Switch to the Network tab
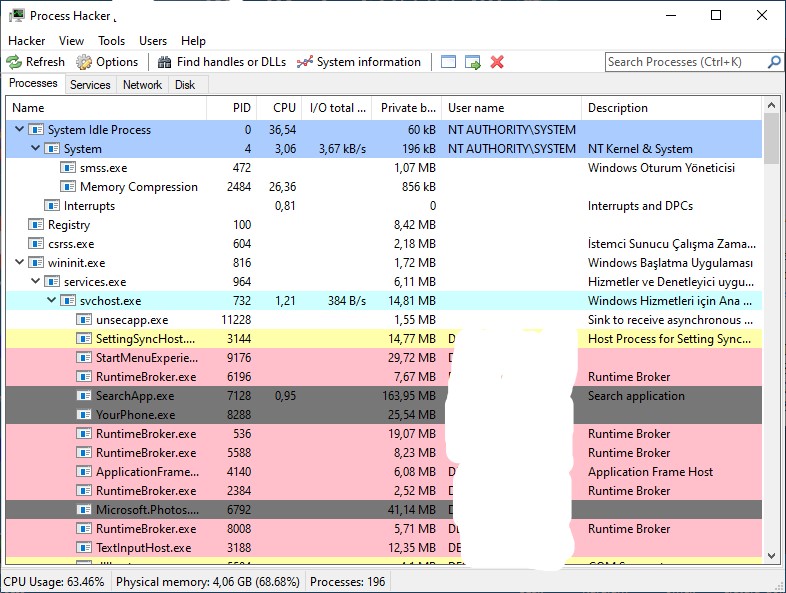 142,85
